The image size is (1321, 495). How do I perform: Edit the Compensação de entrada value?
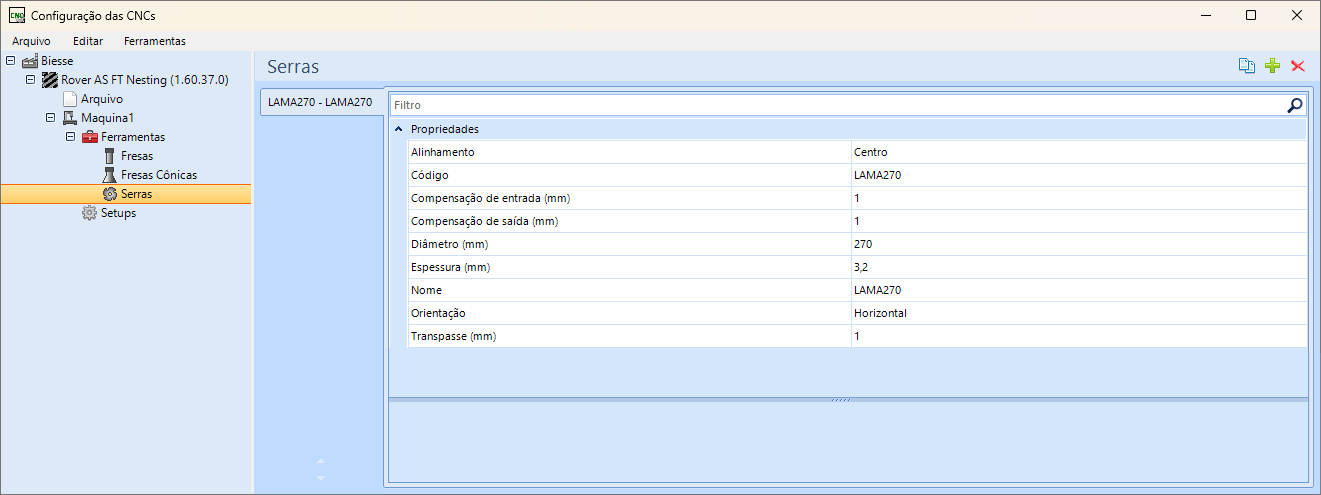[x=1078, y=198]
